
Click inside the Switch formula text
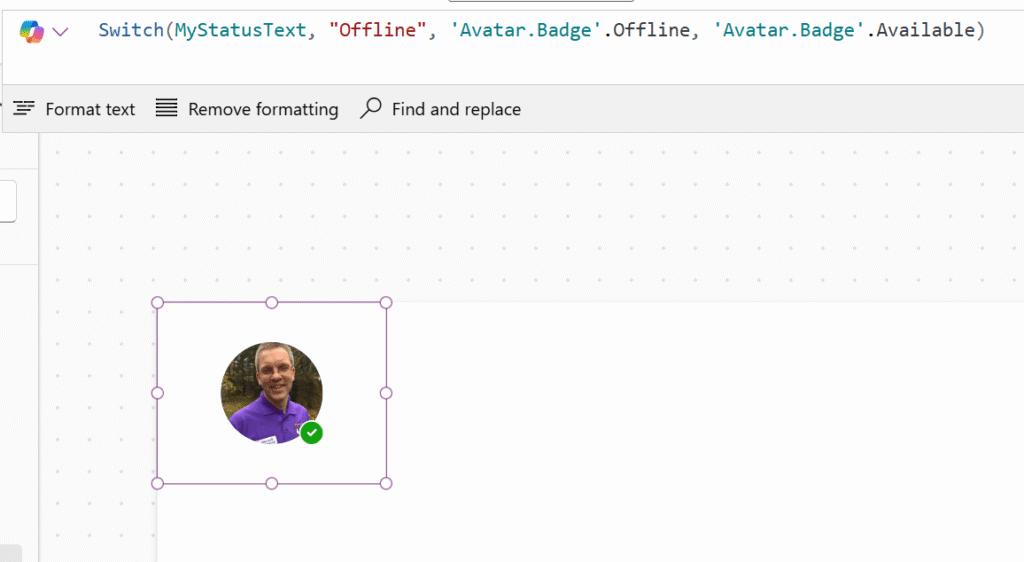click(541, 30)
